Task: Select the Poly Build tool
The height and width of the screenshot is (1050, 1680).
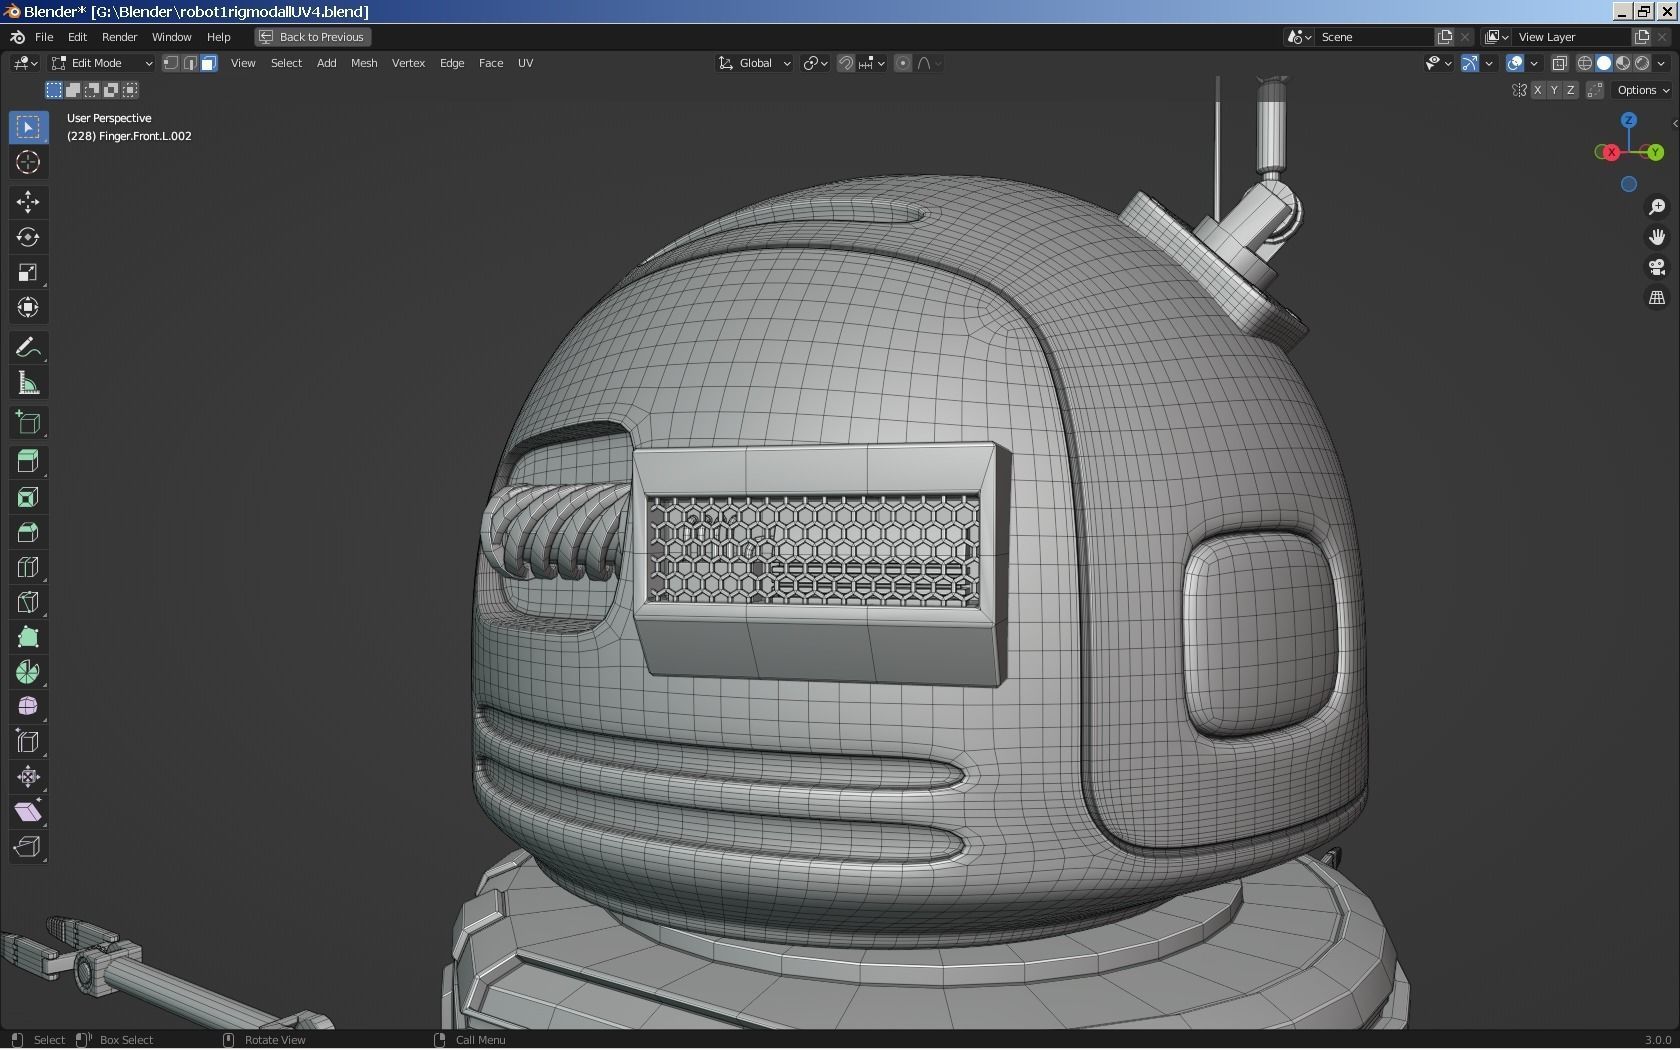Action: pos(28,637)
